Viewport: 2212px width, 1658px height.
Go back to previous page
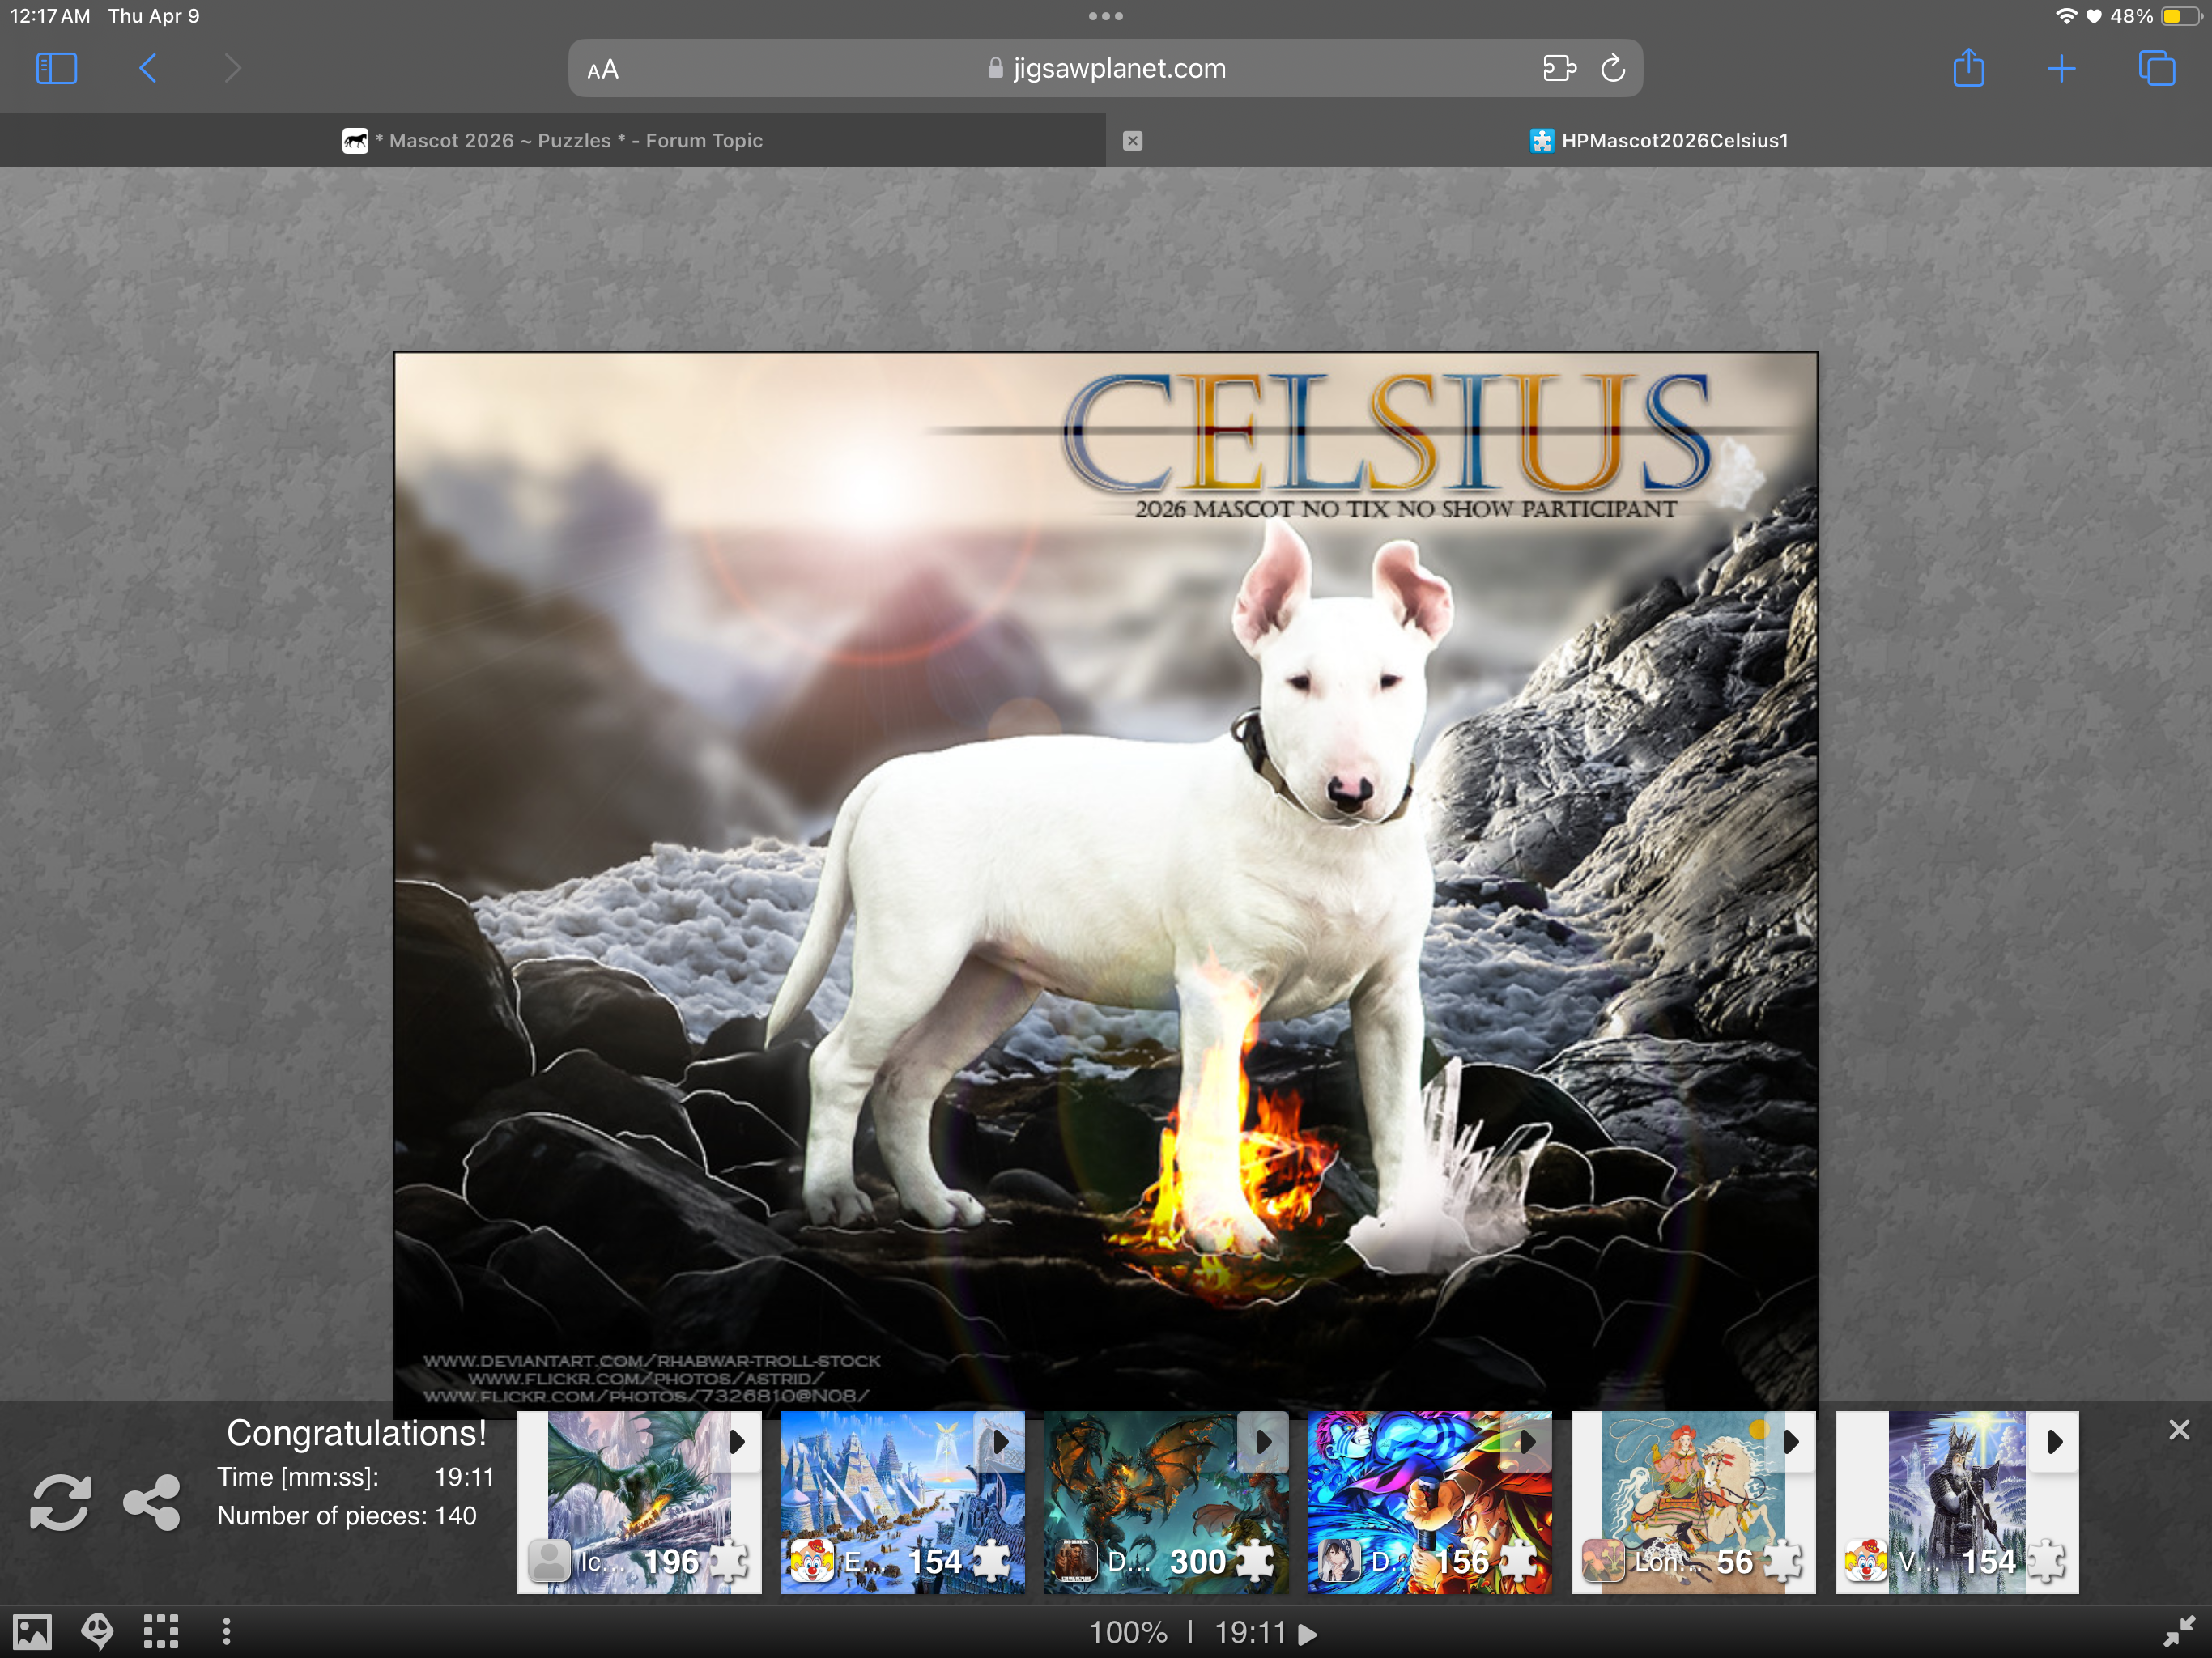coord(148,69)
